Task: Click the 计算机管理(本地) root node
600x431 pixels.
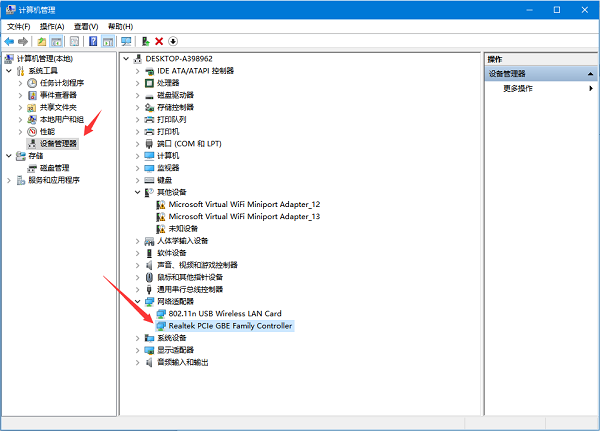Action: (x=45, y=59)
